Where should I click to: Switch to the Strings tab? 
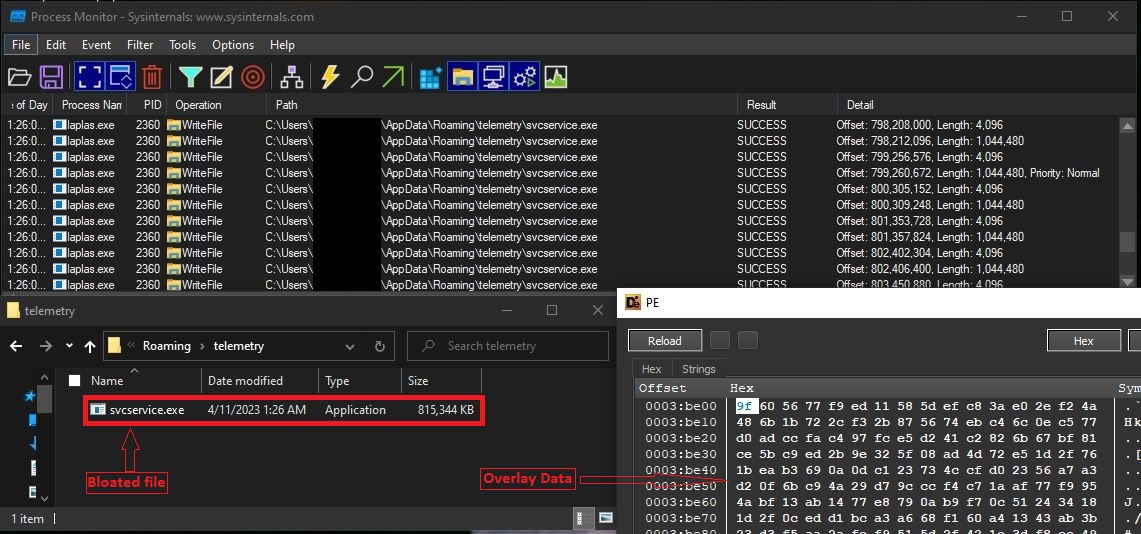pyautogui.click(x=699, y=369)
